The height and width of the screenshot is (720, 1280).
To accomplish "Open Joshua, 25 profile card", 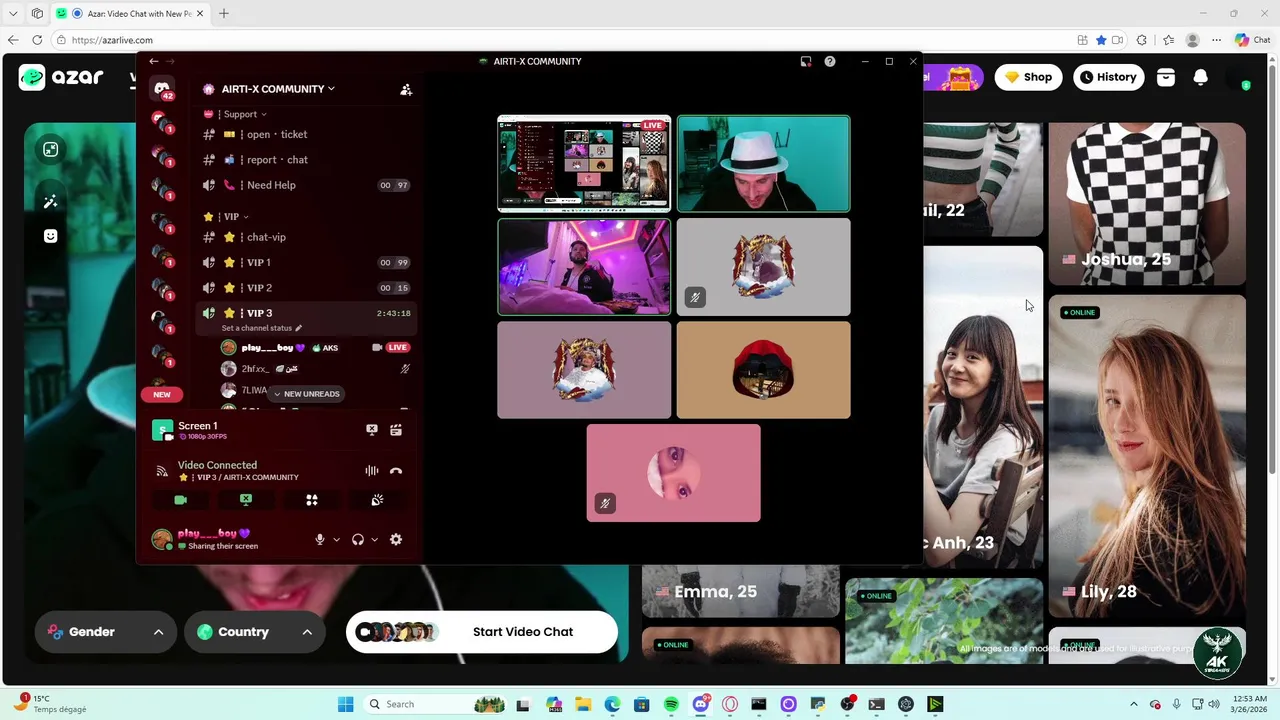I will click(x=1147, y=204).
